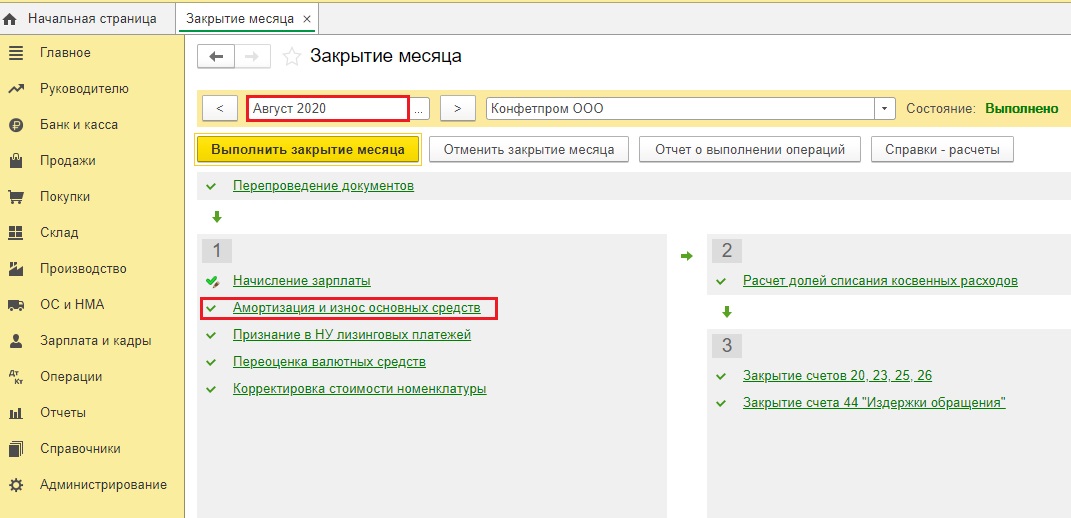Open the Покупки cart icon
Screen dimensions: 1071x518
pos(16,197)
